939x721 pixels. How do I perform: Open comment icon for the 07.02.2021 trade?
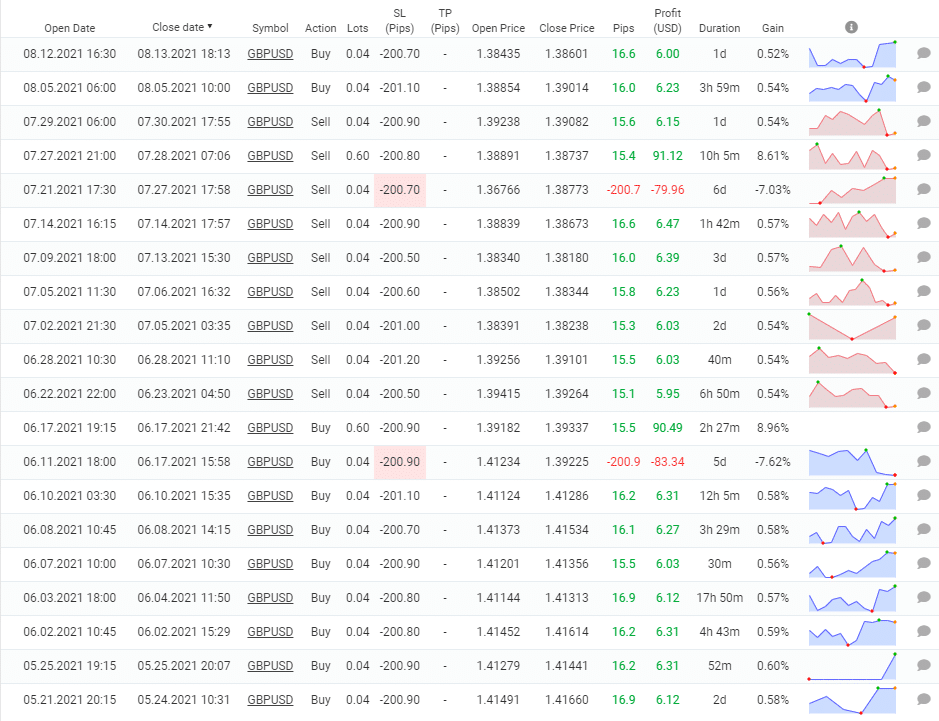coord(923,326)
